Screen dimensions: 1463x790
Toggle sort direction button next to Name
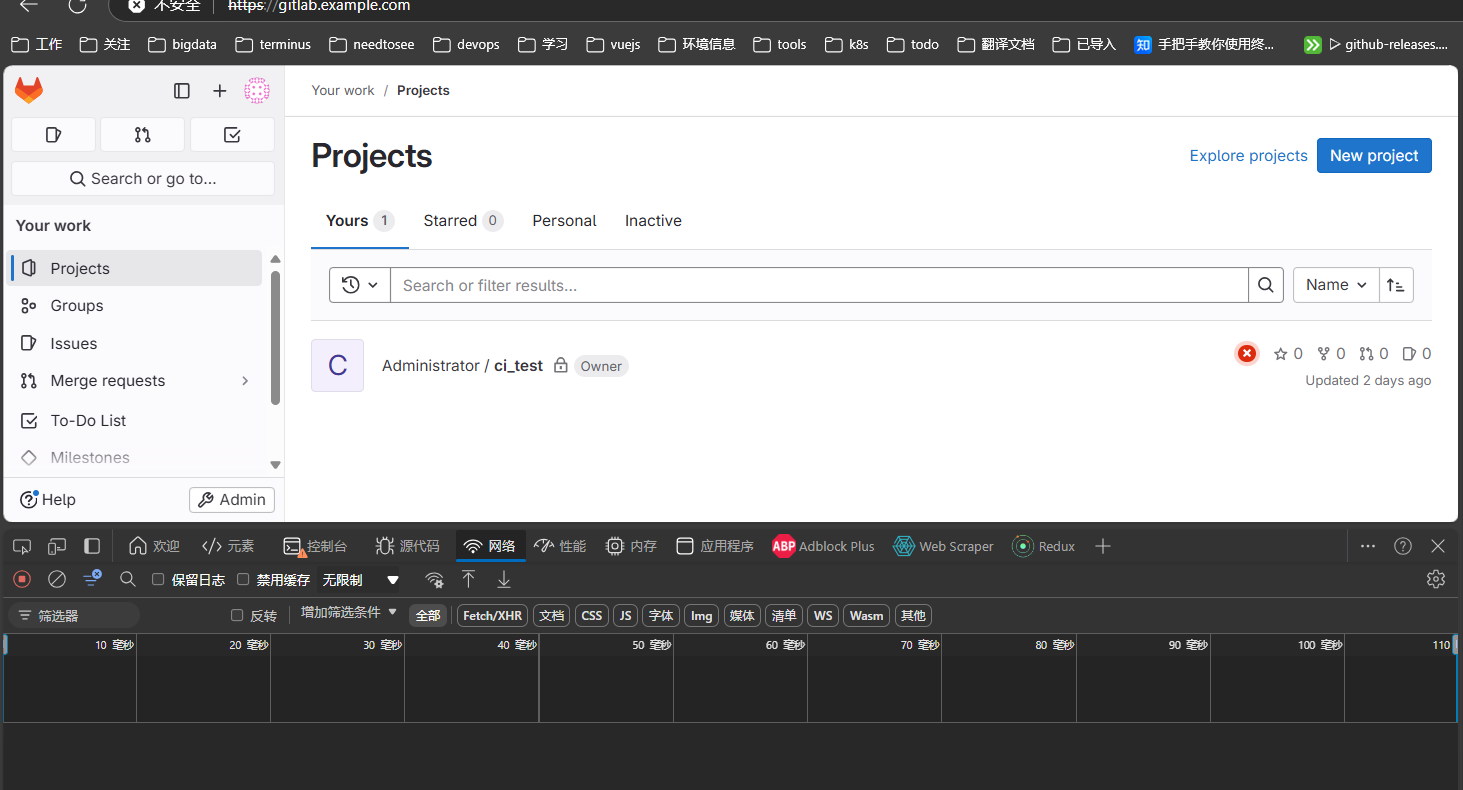(x=1396, y=285)
